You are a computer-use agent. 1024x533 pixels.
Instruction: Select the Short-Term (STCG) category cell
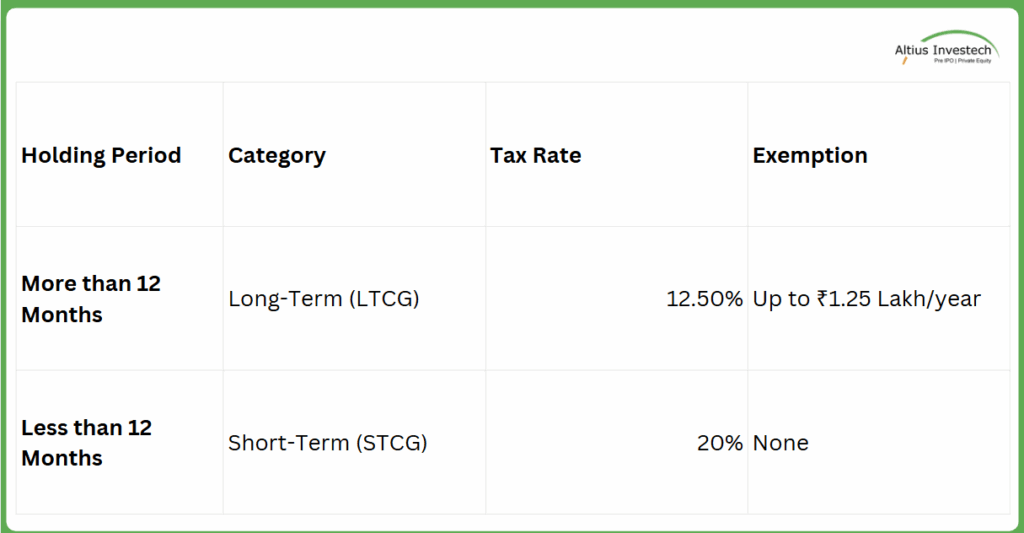[328, 442]
